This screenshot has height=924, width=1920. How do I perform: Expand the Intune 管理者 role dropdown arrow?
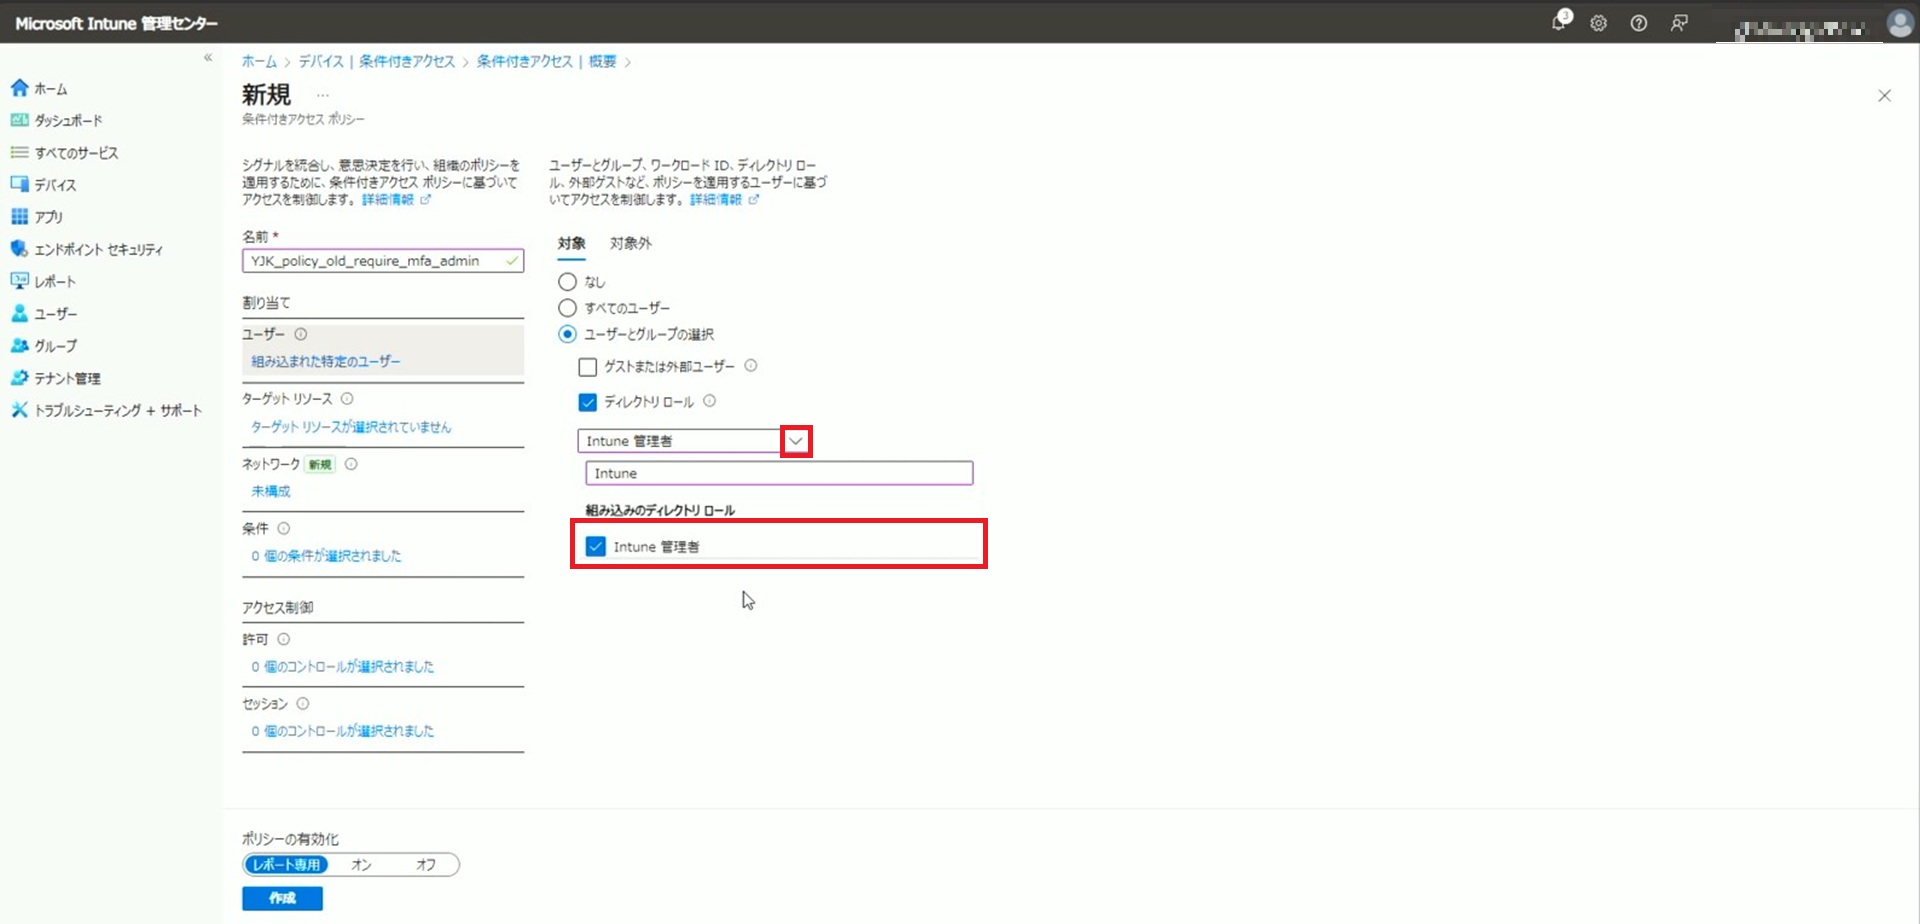click(x=796, y=441)
